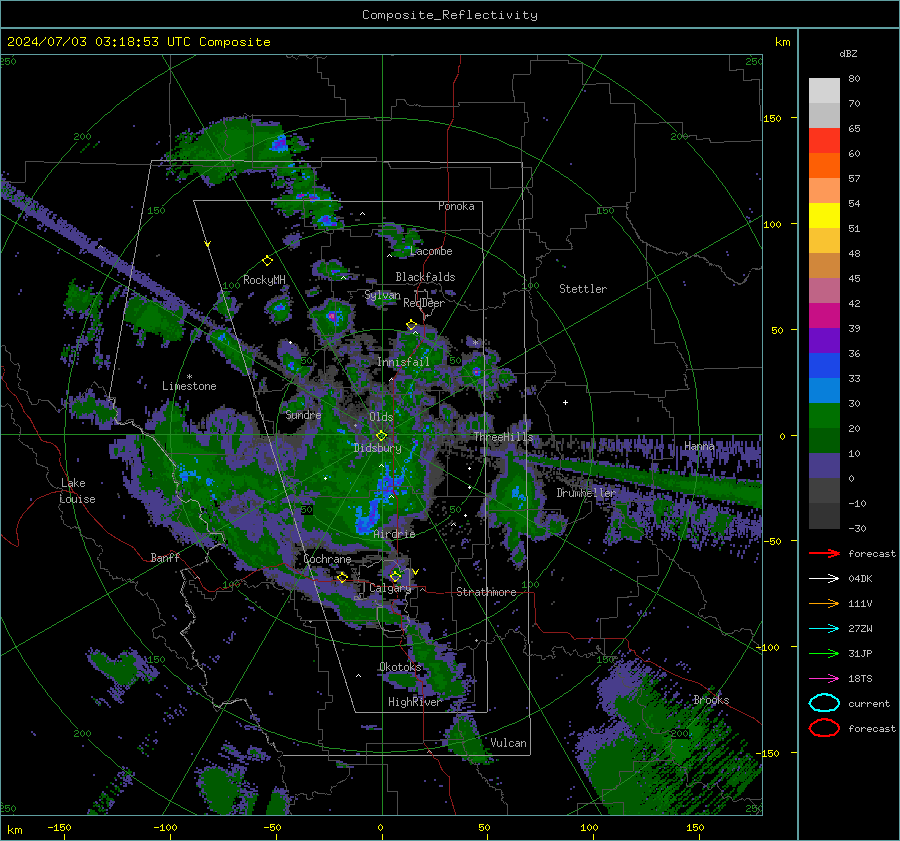Screen dimensions: 900x841
Task: Click the Strathmore label
Action: (x=486, y=592)
